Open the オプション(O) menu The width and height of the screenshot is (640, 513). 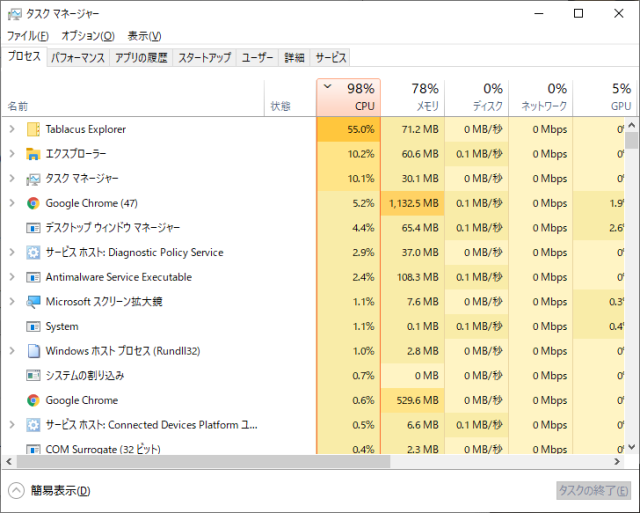(88, 36)
